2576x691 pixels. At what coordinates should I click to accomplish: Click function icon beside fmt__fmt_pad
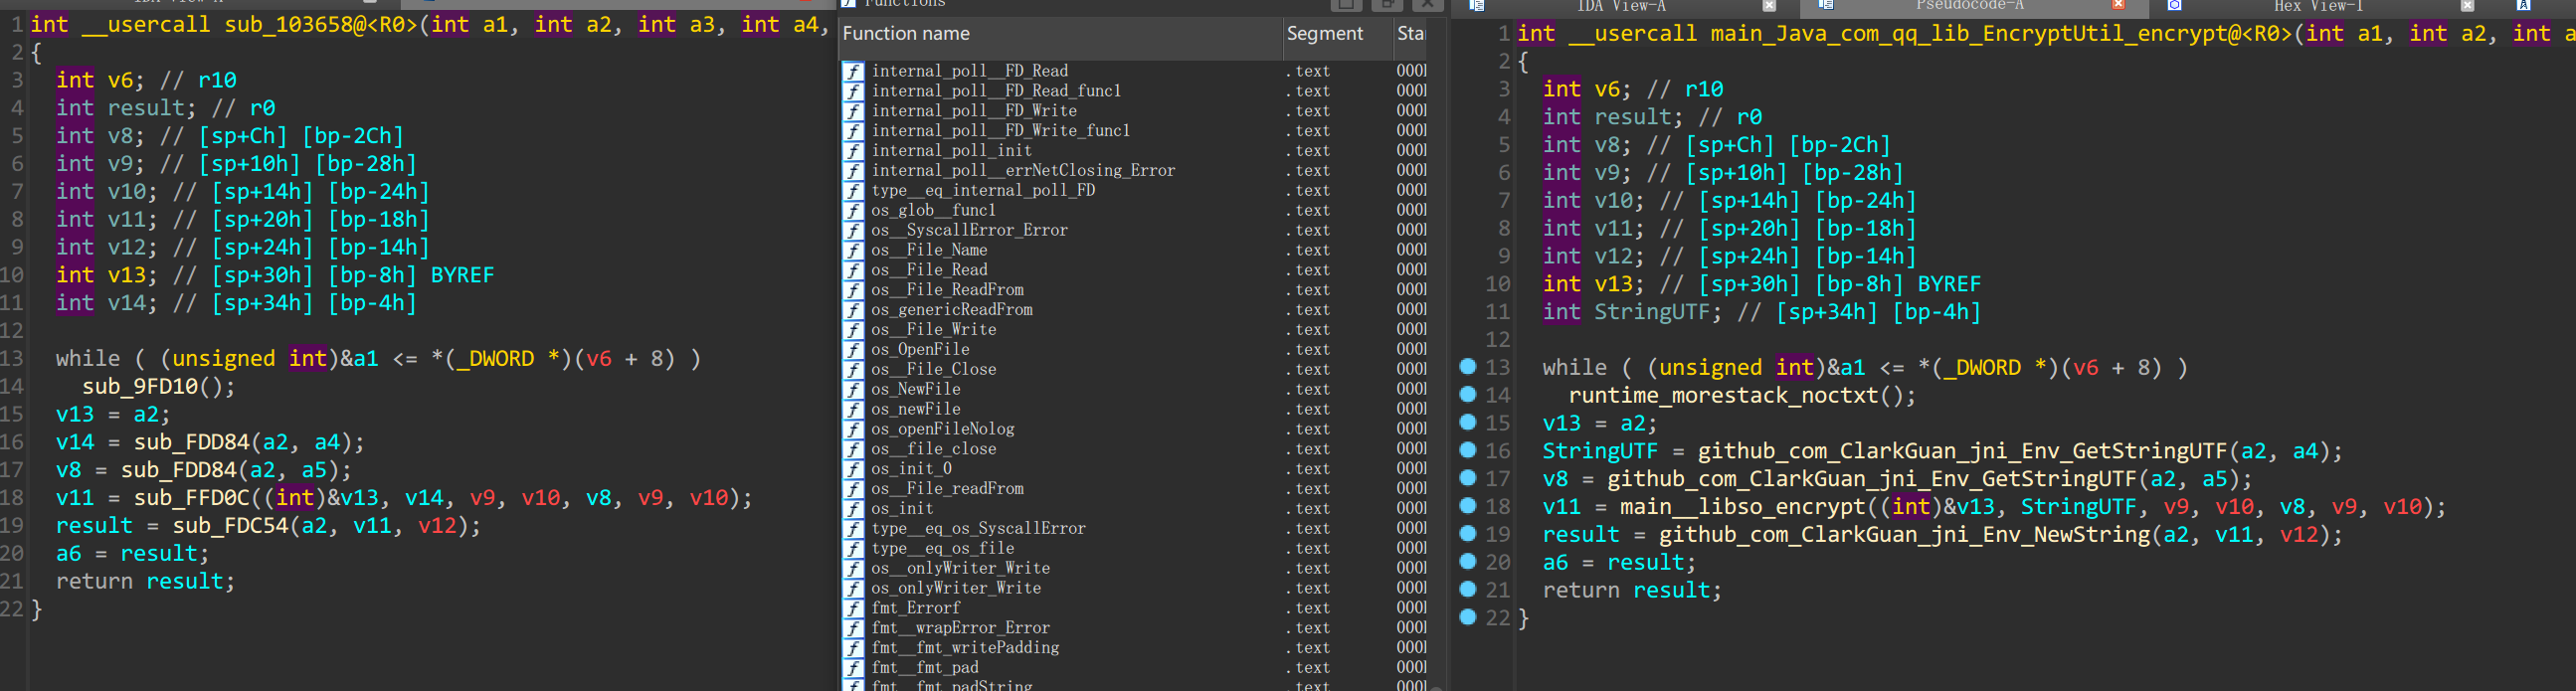[853, 668]
